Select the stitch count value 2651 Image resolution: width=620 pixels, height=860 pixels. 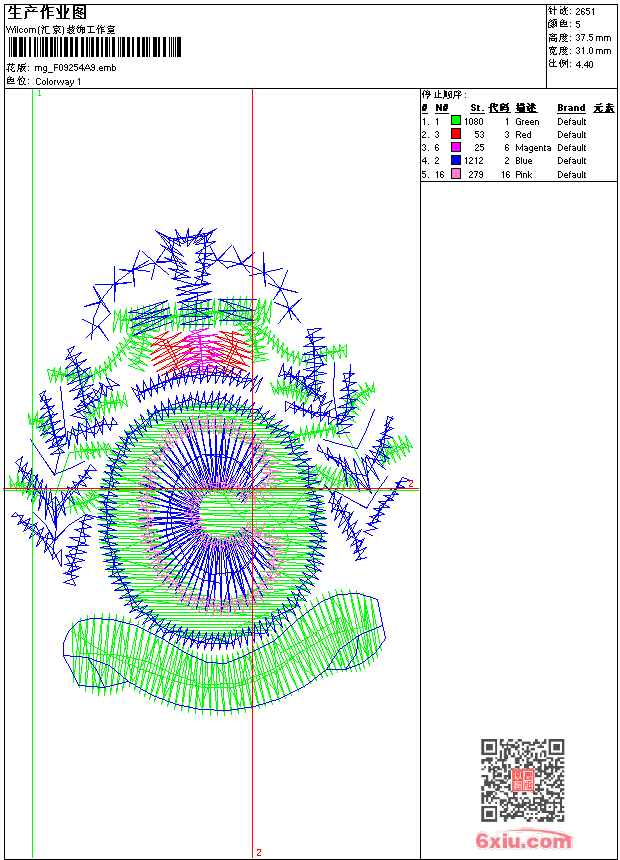585,12
